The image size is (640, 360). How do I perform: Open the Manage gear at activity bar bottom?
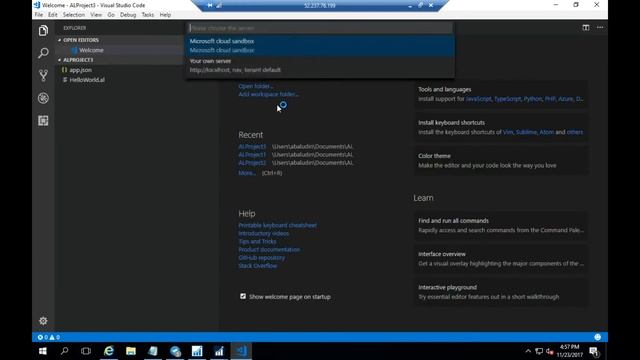point(43,321)
